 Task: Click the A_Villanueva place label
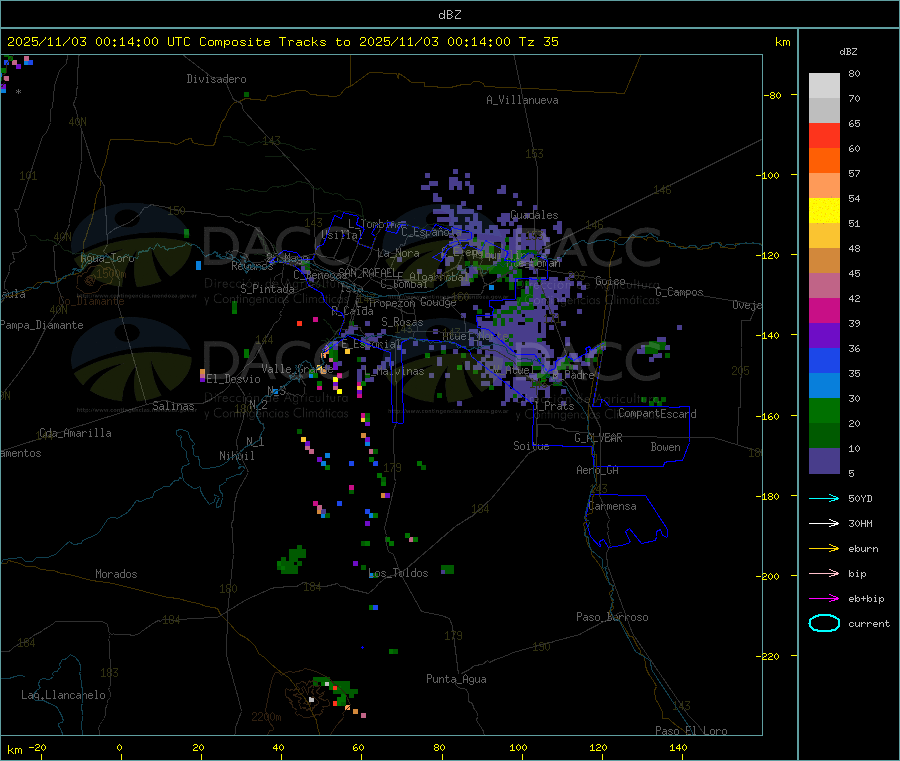(522, 100)
